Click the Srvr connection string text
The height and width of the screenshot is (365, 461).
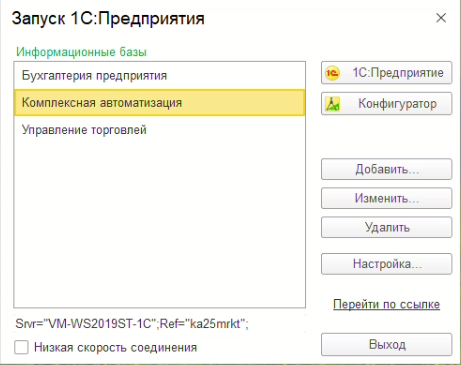[132, 323]
